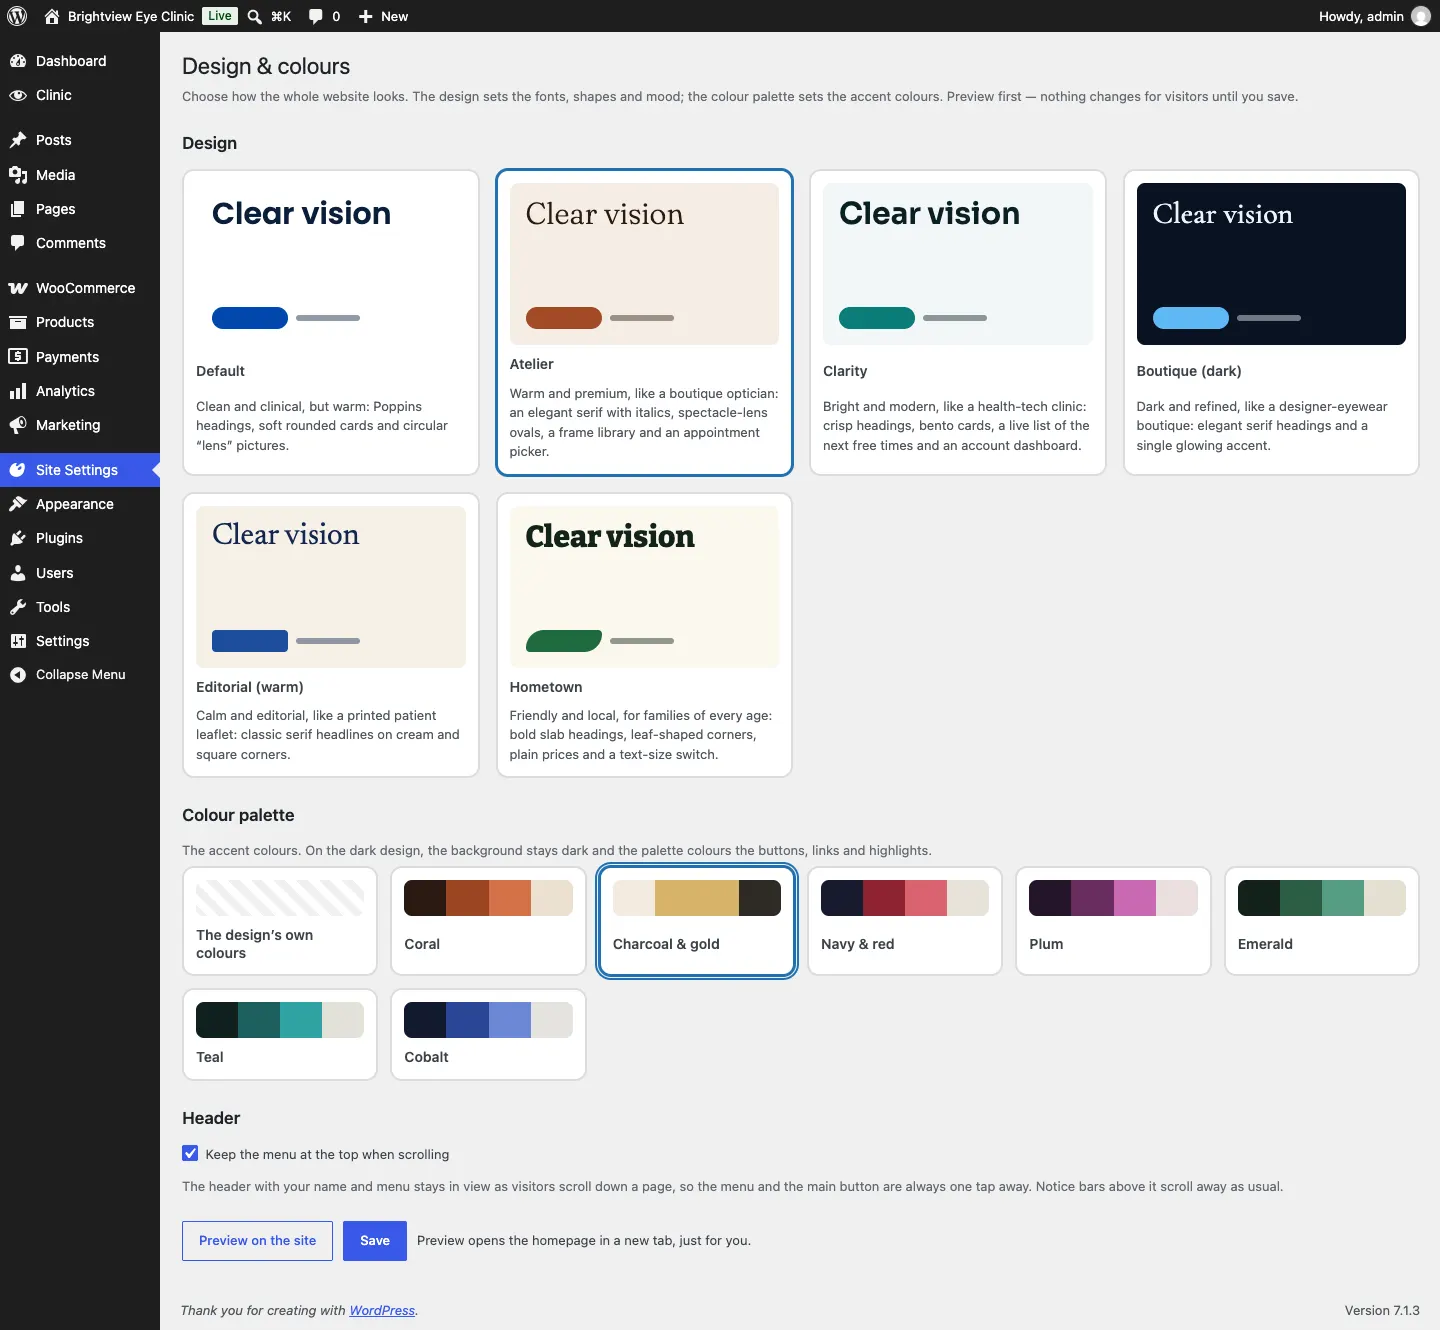Open the Users menu item
This screenshot has height=1330, width=1440.
coord(80,573)
